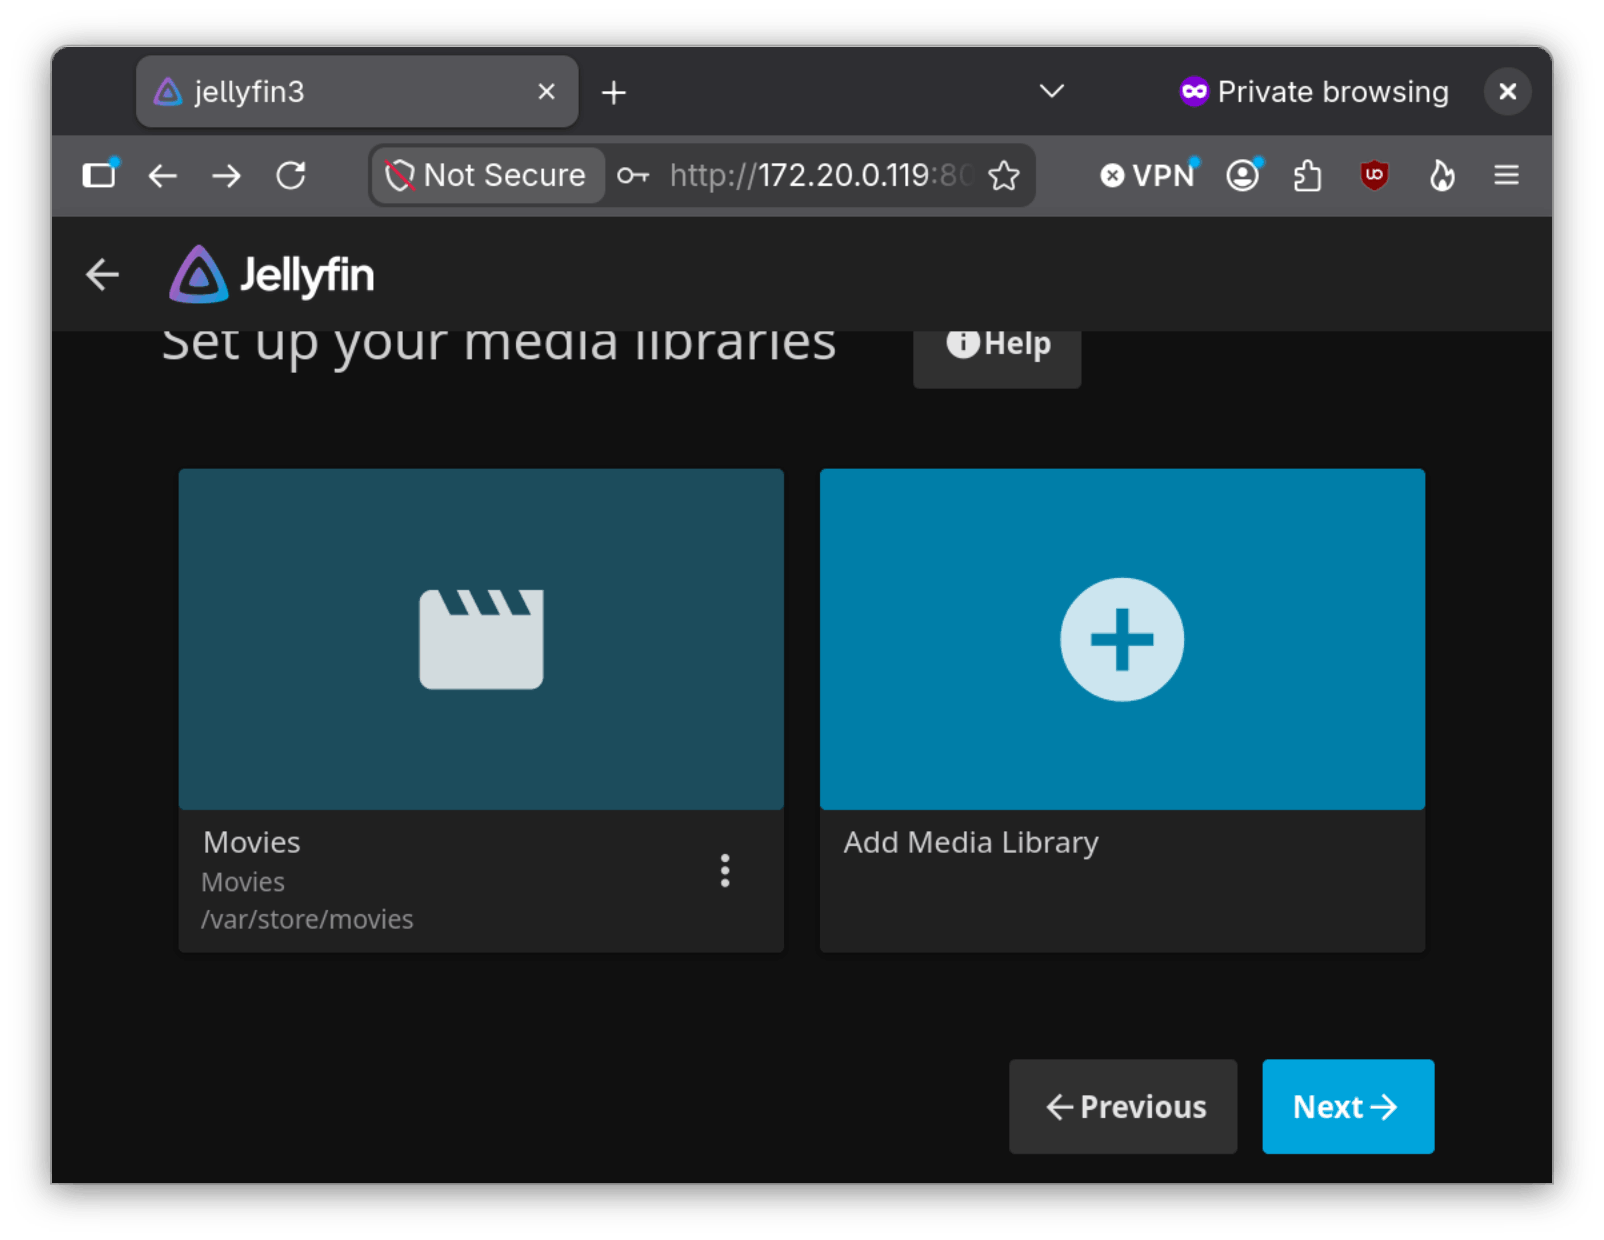This screenshot has width=1604, height=1240.
Task: Toggle the browser sidebar icon
Action: point(99,175)
